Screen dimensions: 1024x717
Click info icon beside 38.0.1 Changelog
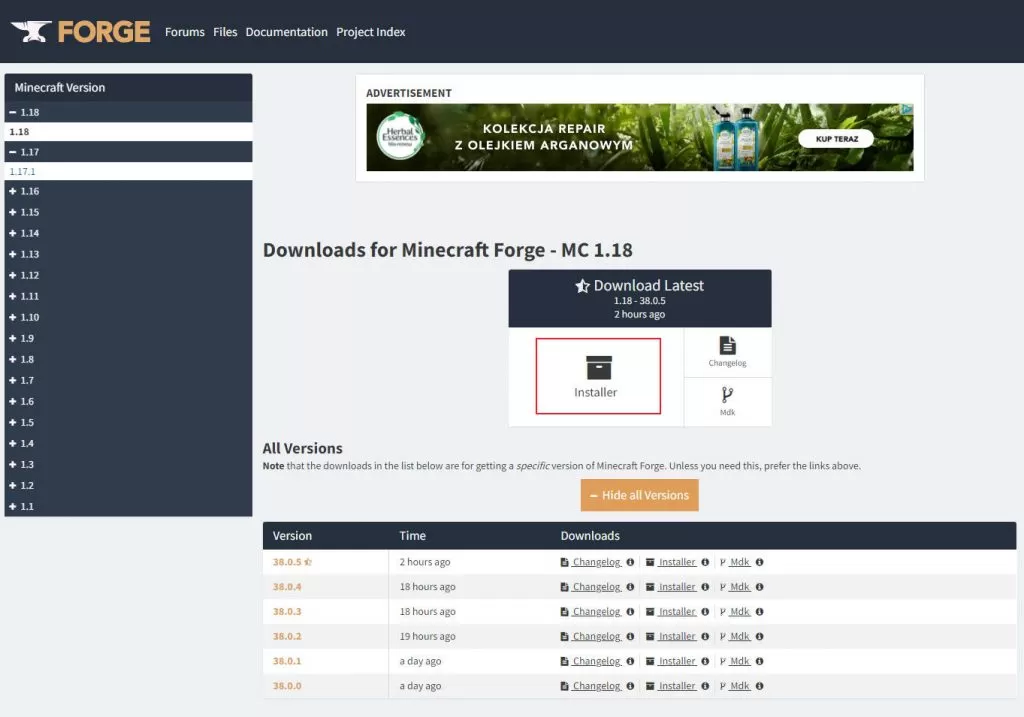tap(630, 661)
